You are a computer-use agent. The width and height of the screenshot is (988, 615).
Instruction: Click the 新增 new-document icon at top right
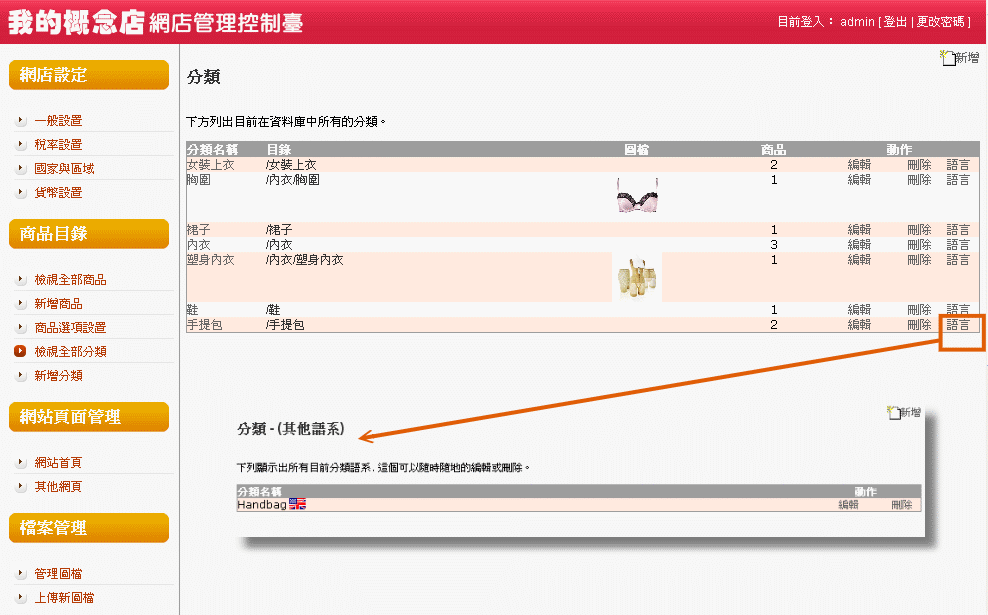click(948, 58)
